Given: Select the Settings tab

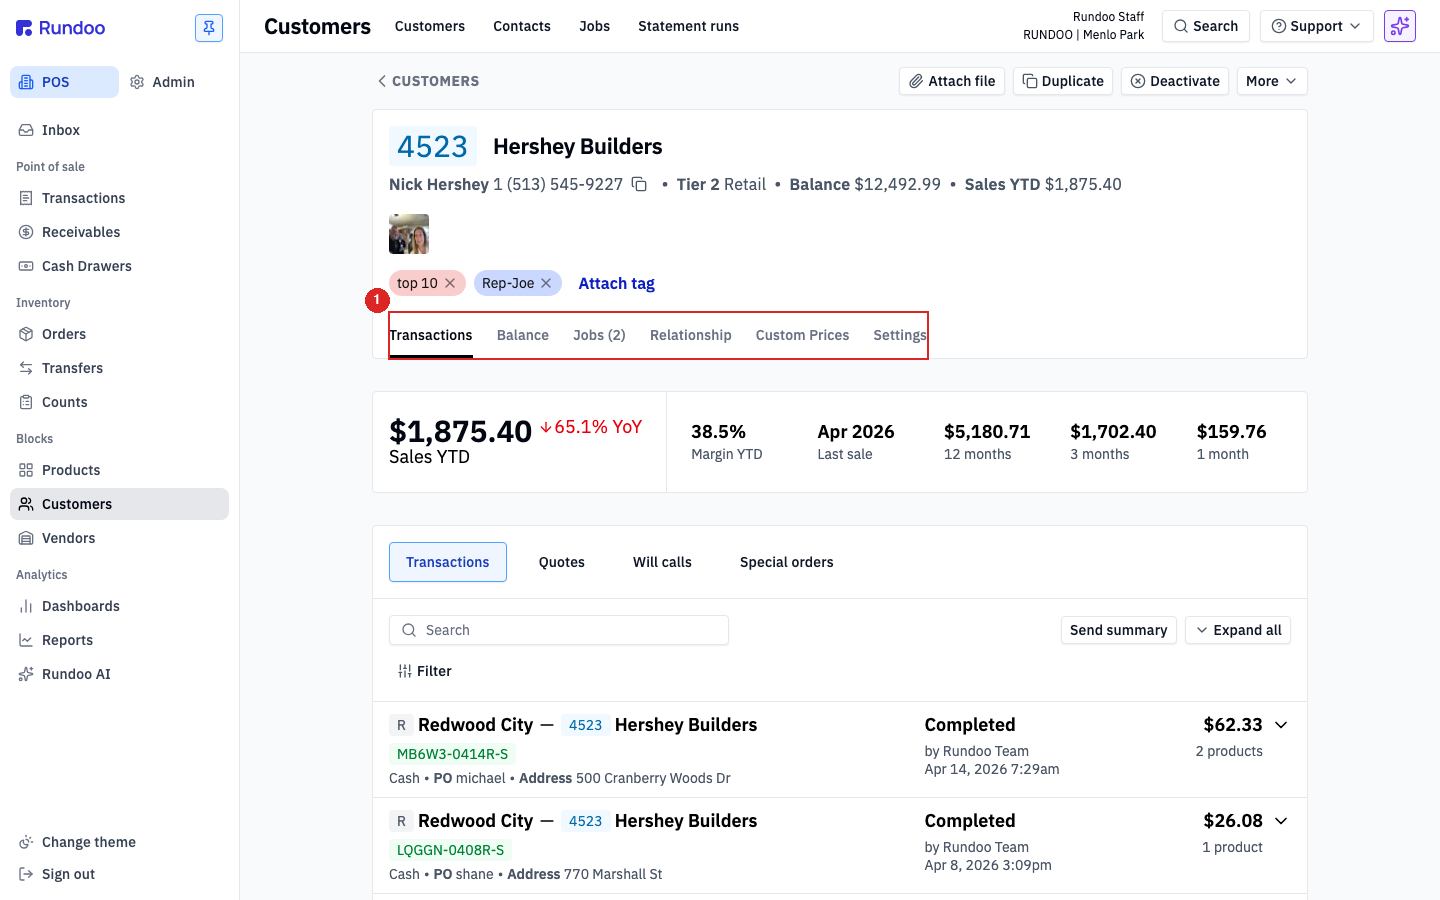Looking at the screenshot, I should click(900, 335).
